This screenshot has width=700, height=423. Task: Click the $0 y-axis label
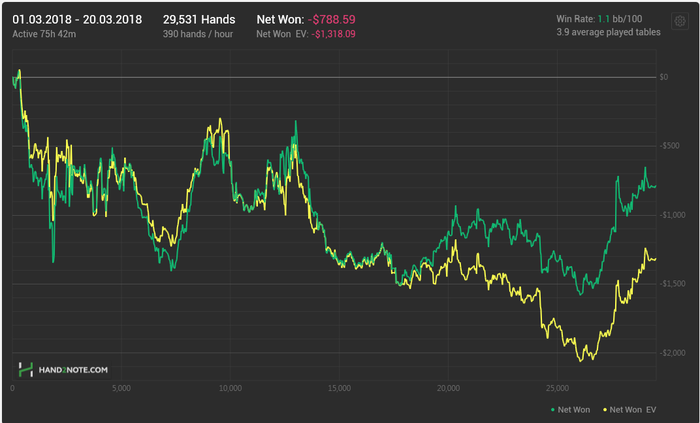(664, 77)
